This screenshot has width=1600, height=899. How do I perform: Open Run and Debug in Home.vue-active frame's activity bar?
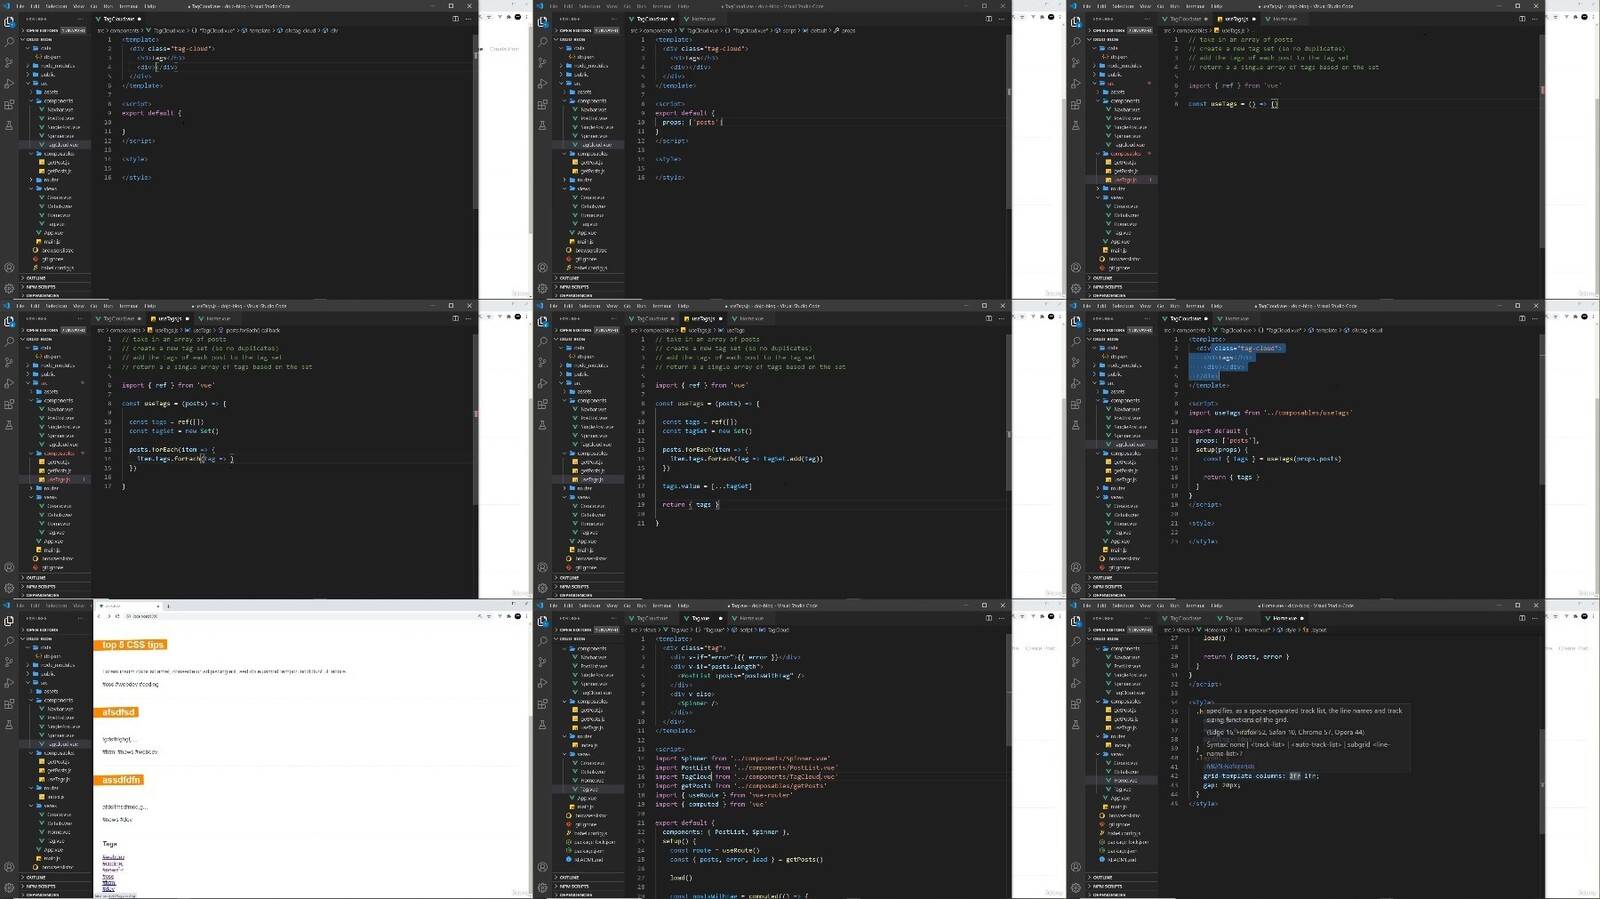coord(1076,684)
